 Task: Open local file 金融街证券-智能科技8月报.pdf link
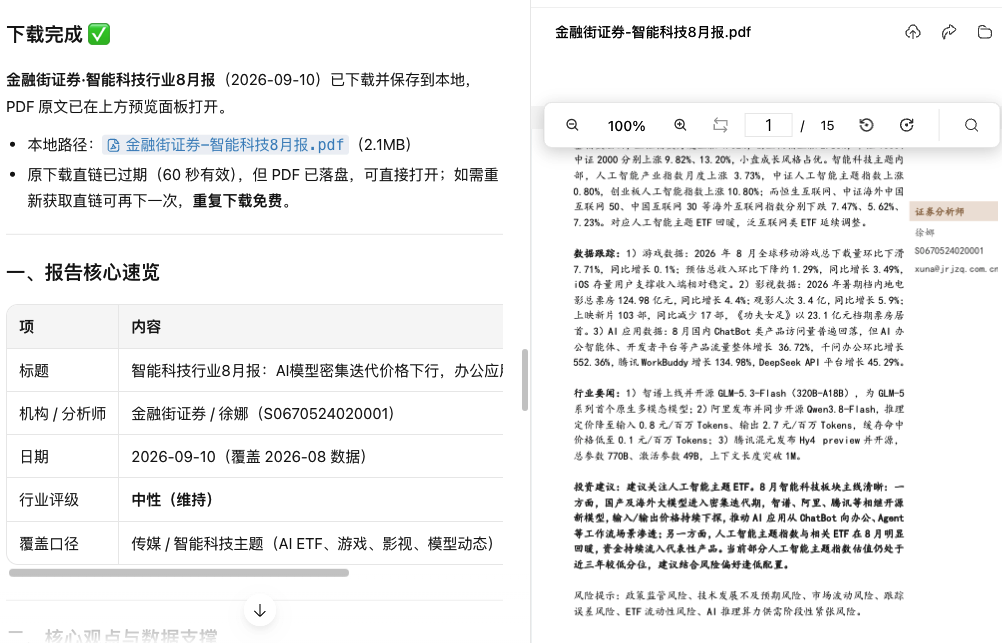(x=226, y=145)
